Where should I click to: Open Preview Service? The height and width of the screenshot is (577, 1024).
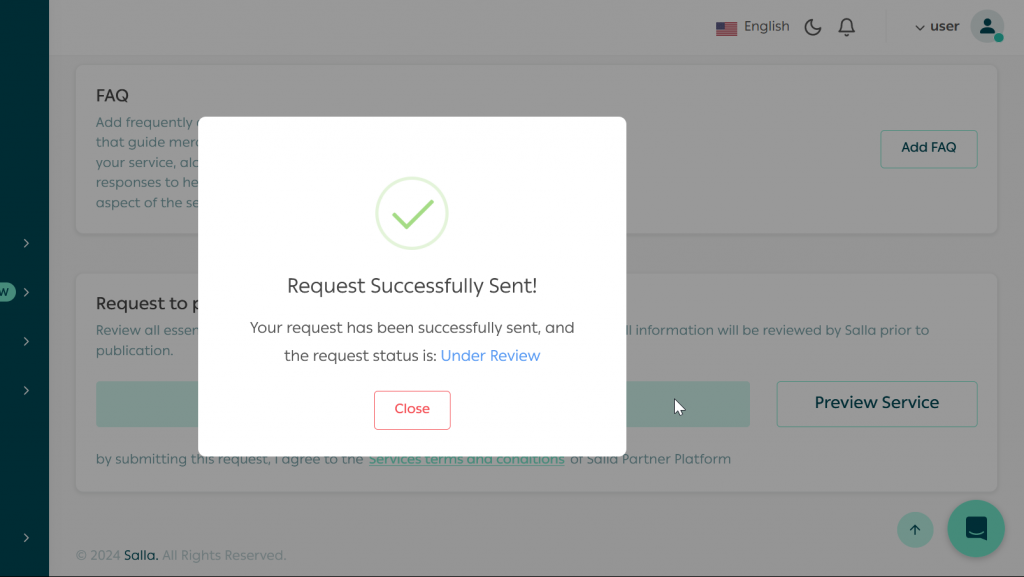(x=876, y=403)
